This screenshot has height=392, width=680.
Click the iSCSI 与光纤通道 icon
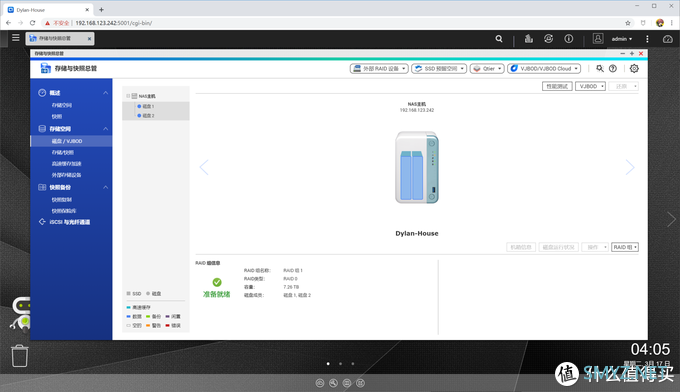tap(42, 222)
